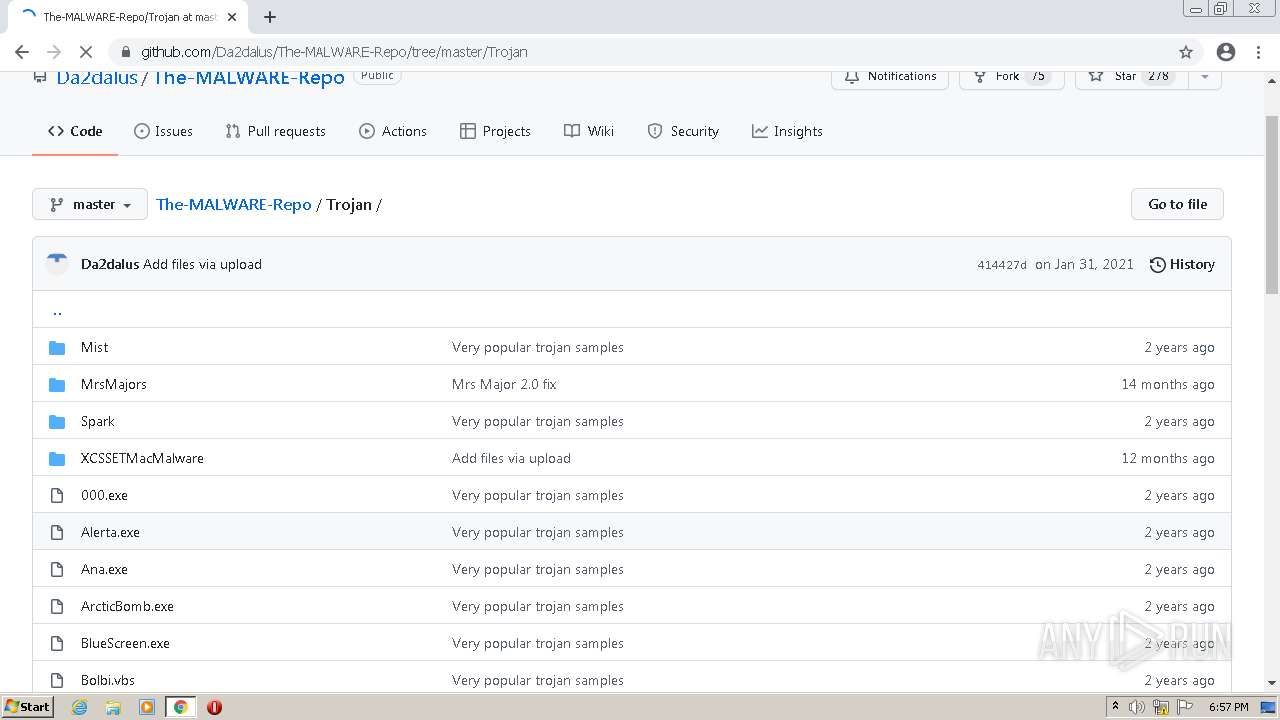Expand the Star list dropdown arrow
Screen dimensions: 1280x720
[x=1204, y=77]
